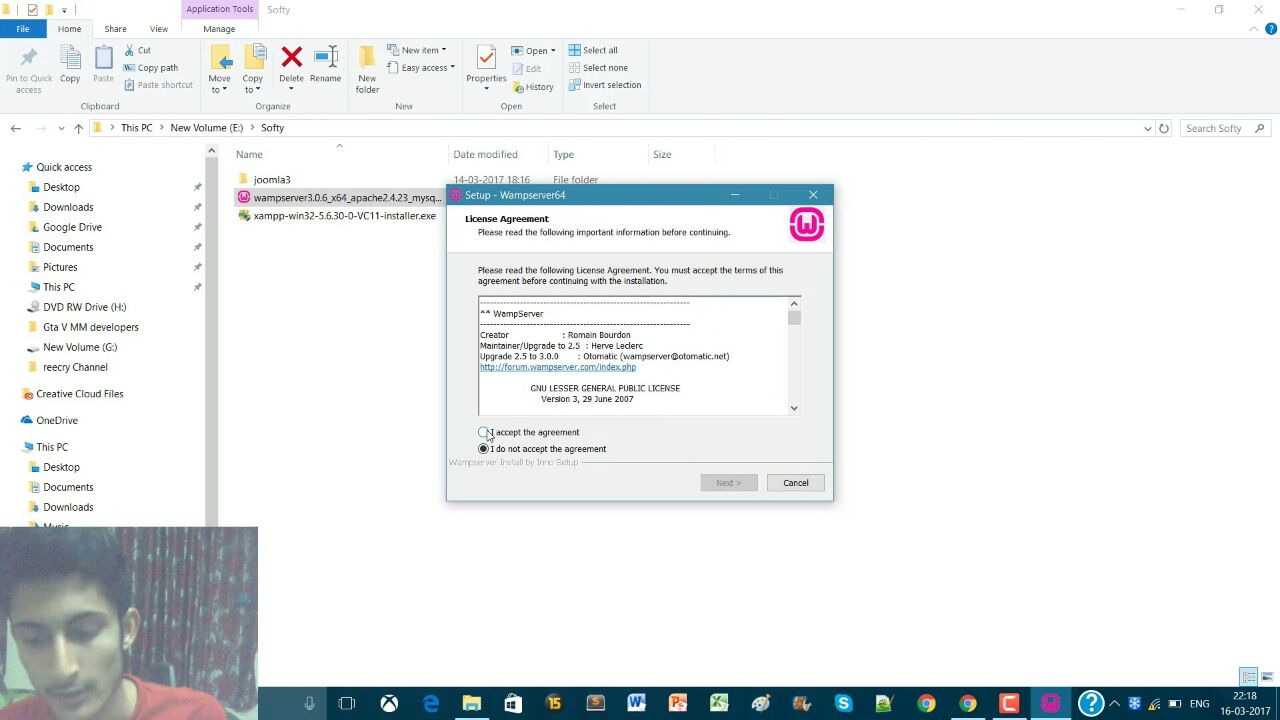Show hidden system tray icons

click(1114, 704)
